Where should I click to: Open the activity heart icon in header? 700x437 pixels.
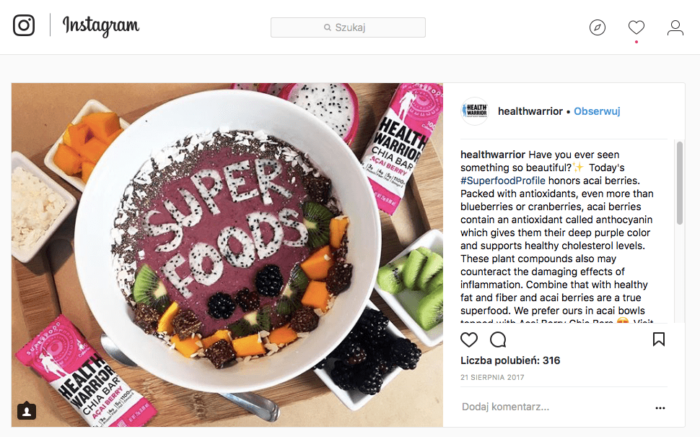(636, 28)
